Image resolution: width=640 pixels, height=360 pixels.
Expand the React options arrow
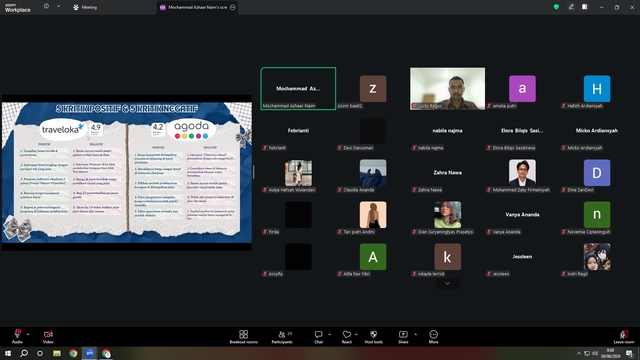point(356,334)
